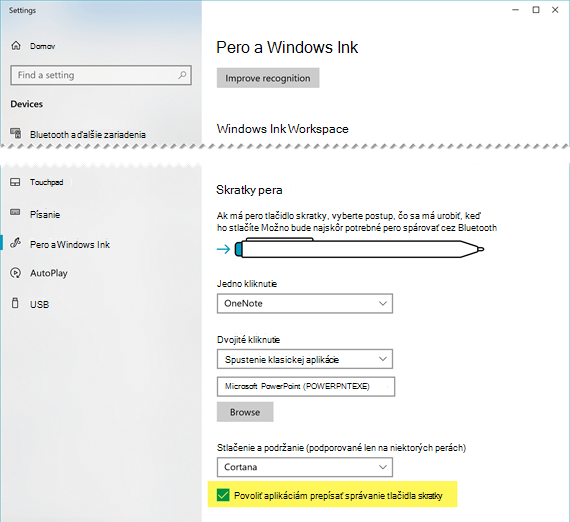Open AutoPlay settings page
The width and height of the screenshot is (570, 522).
pos(49,273)
